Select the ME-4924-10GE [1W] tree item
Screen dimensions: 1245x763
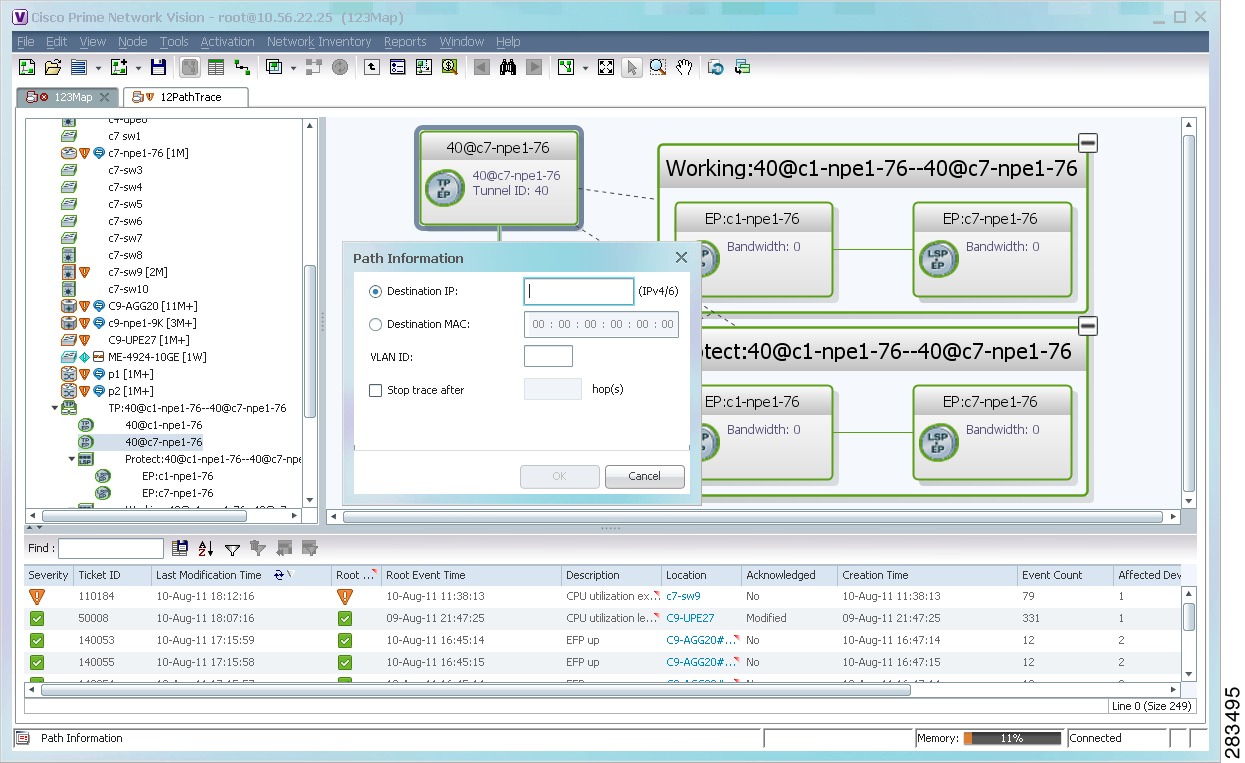tap(157, 357)
